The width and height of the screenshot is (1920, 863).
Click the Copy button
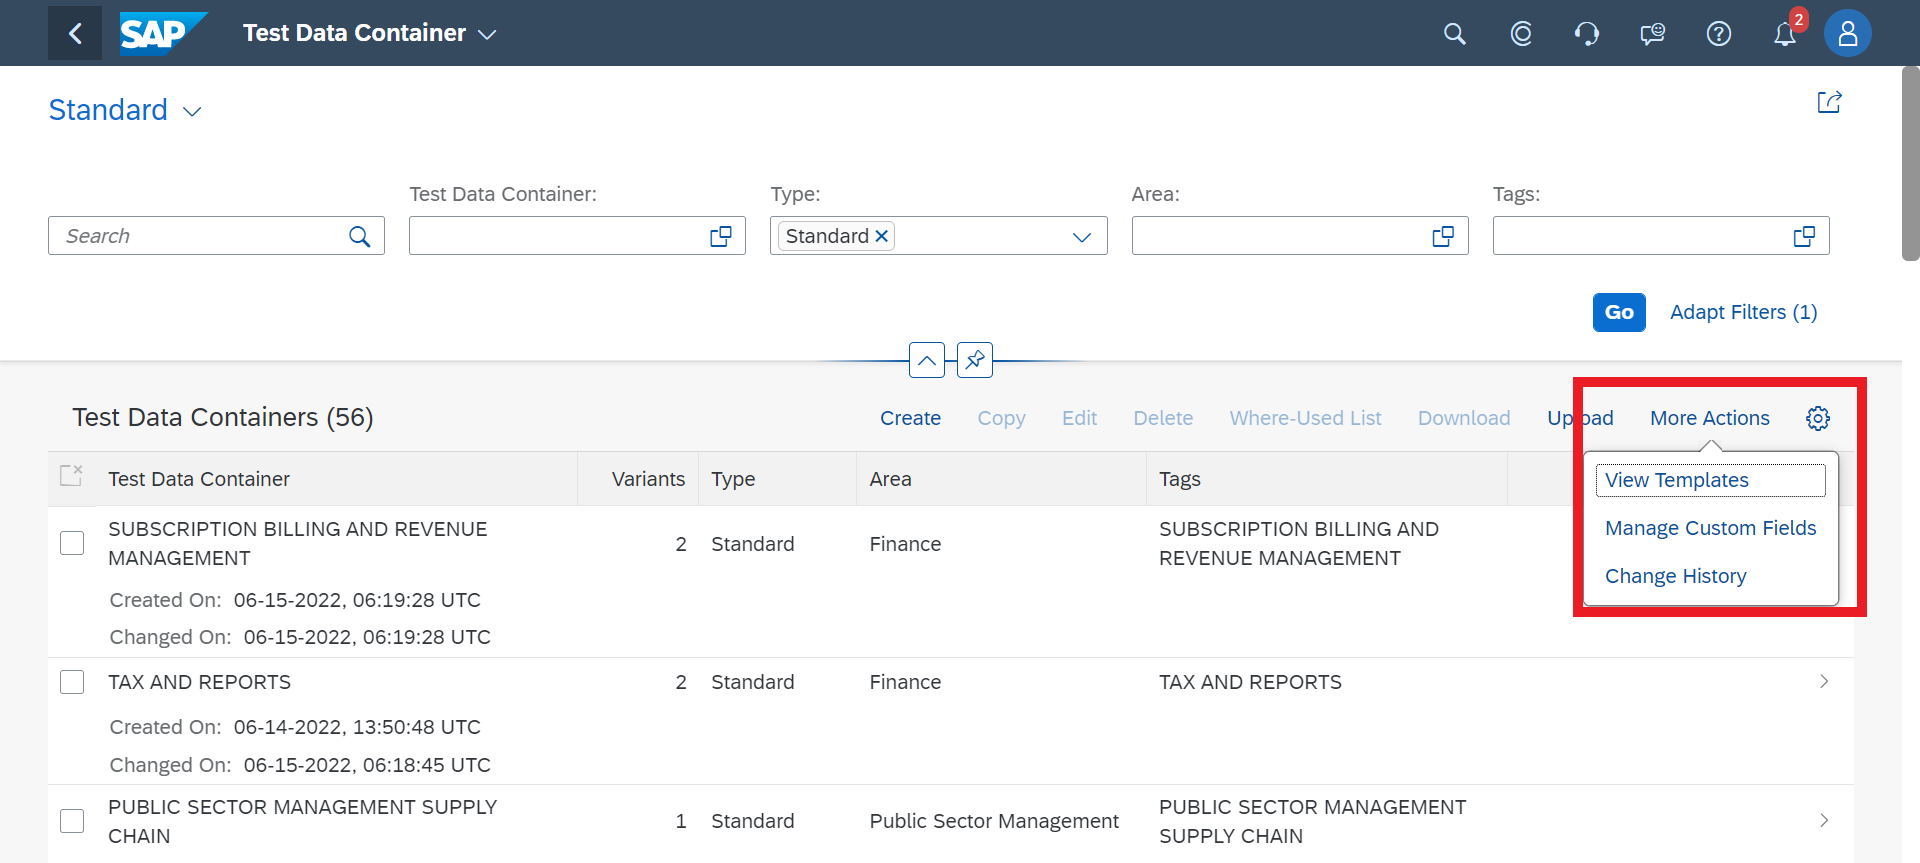click(x=1001, y=418)
